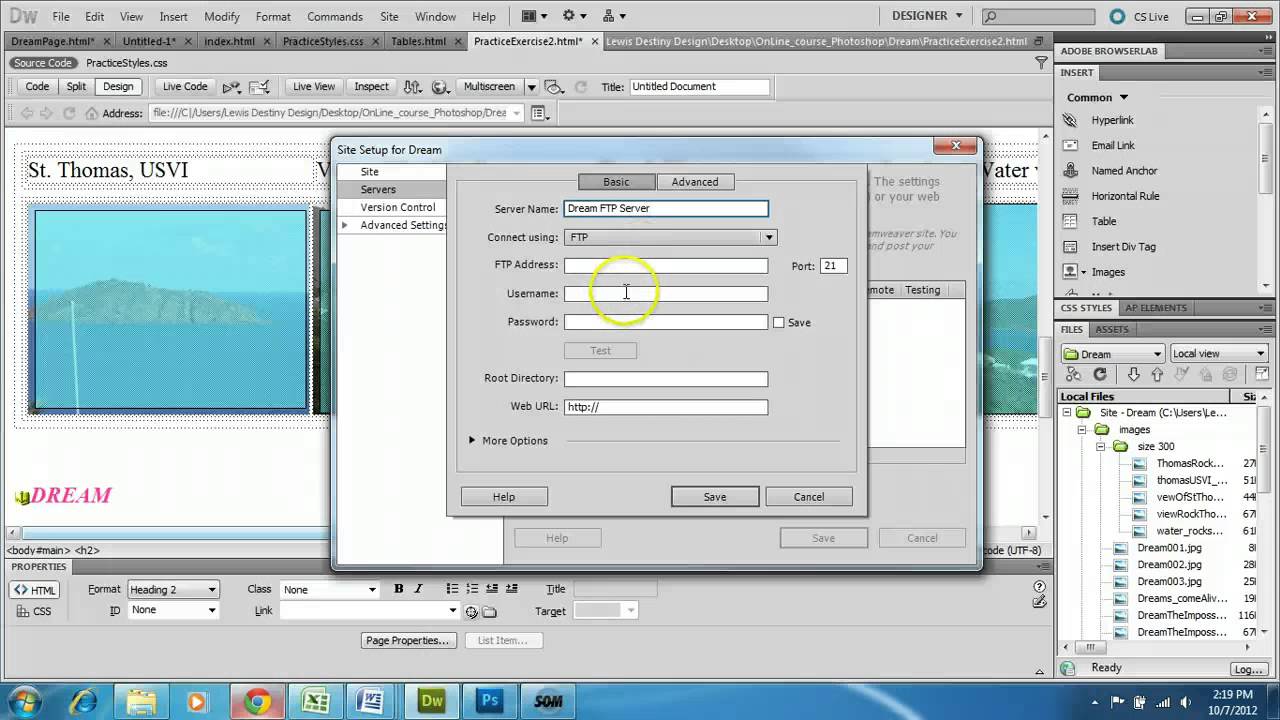Enable the Save password checkbox
Screen dimensions: 1280x720
(778, 322)
